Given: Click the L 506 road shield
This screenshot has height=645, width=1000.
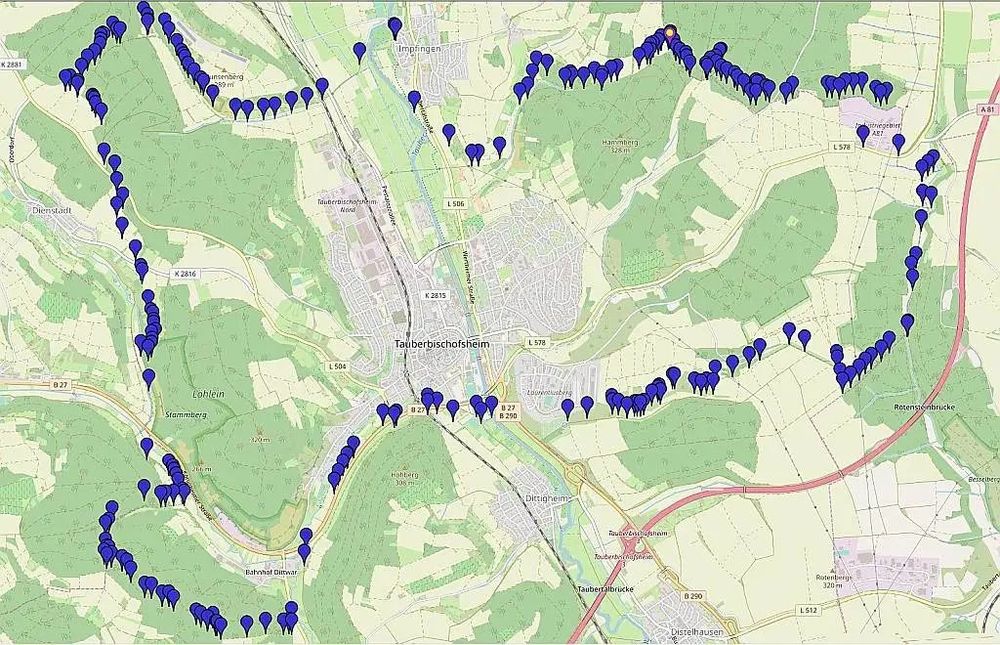Looking at the screenshot, I should tap(455, 204).
